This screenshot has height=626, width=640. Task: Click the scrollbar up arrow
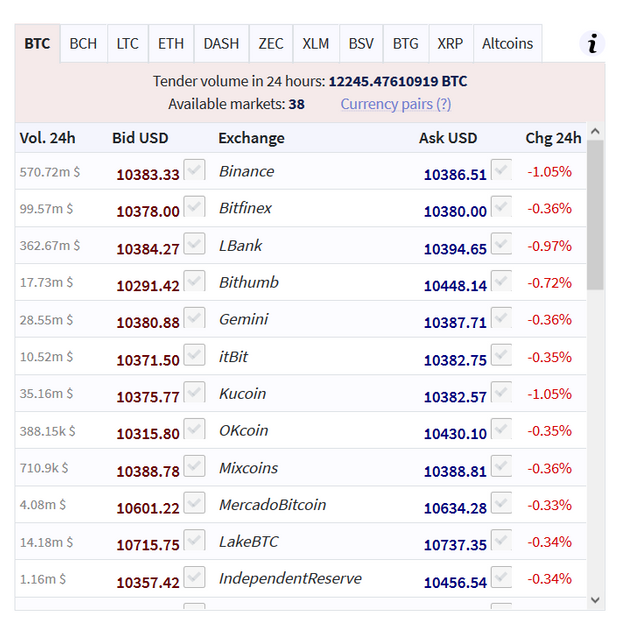pos(596,131)
